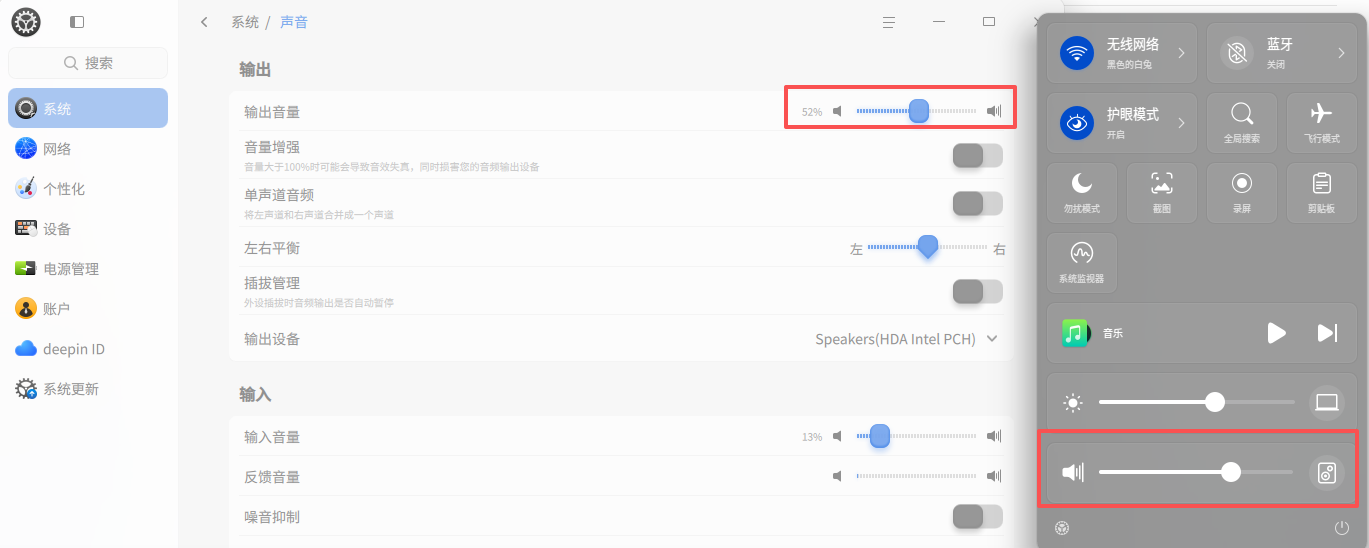Screen dimensions: 1369x548
Task: Click the laptop display icon beside brightness
Action: (1327, 402)
